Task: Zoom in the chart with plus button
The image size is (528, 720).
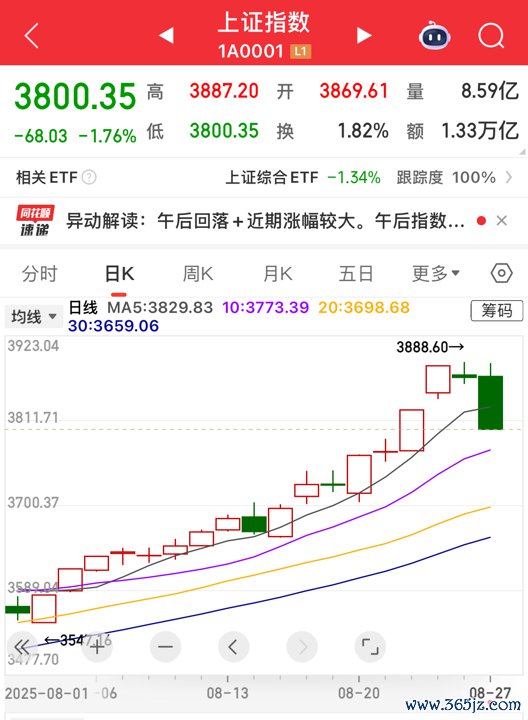Action: click(97, 647)
